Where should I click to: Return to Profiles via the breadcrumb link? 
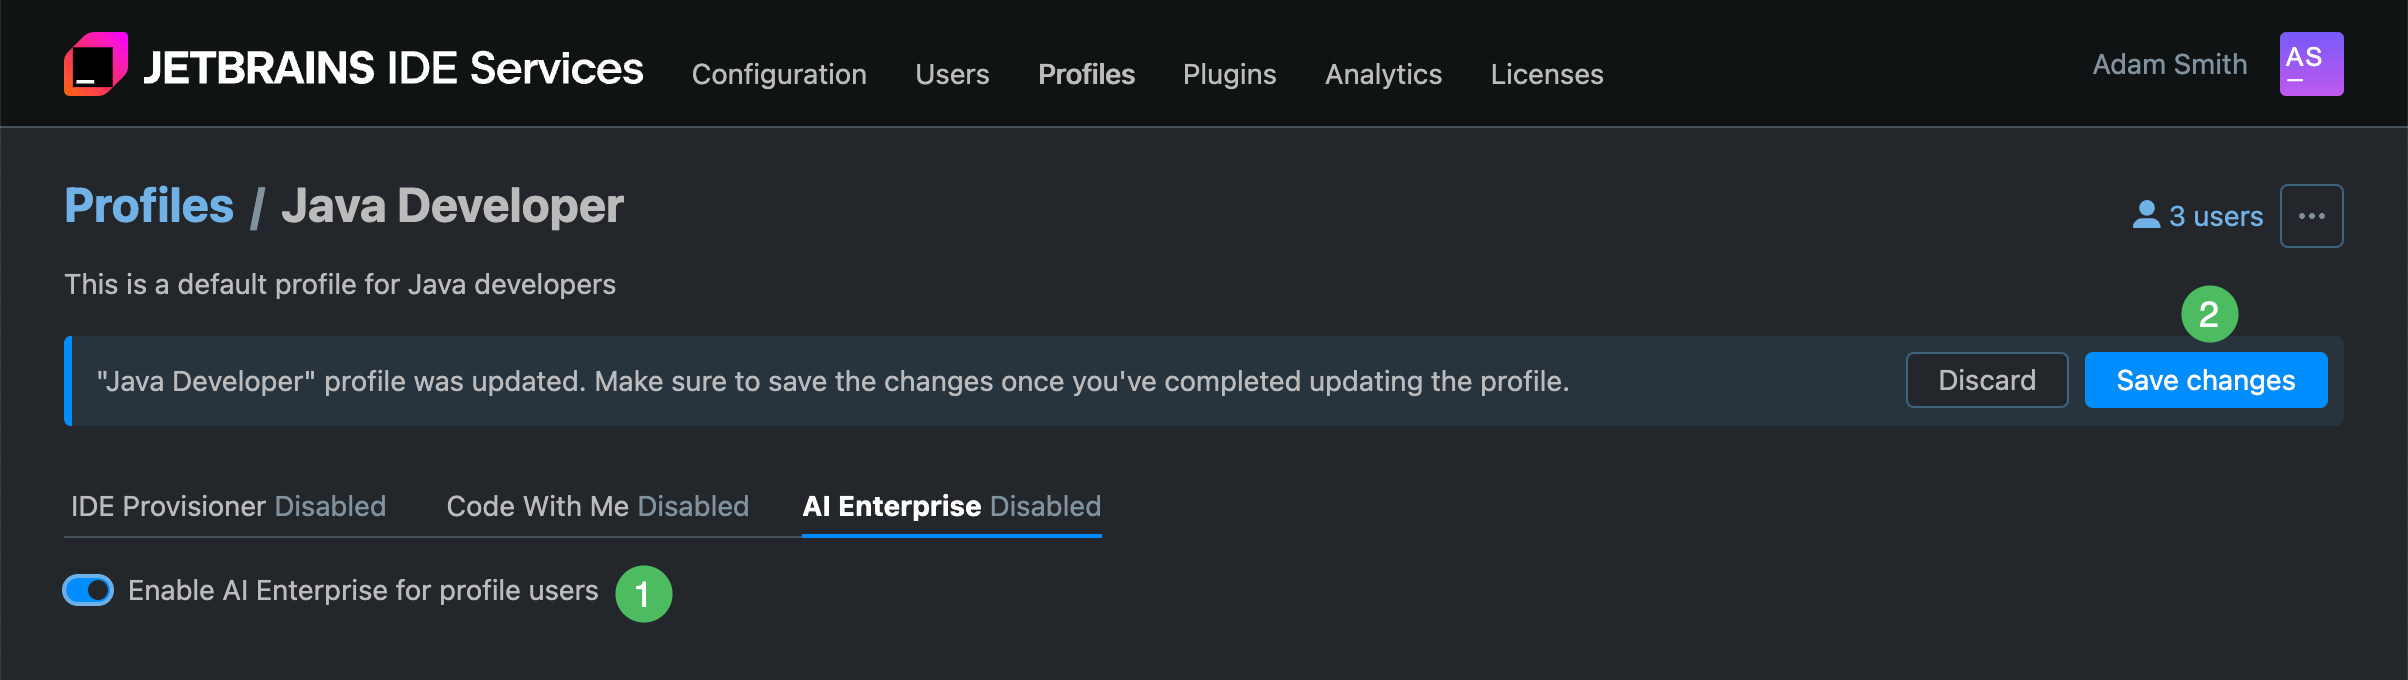148,204
